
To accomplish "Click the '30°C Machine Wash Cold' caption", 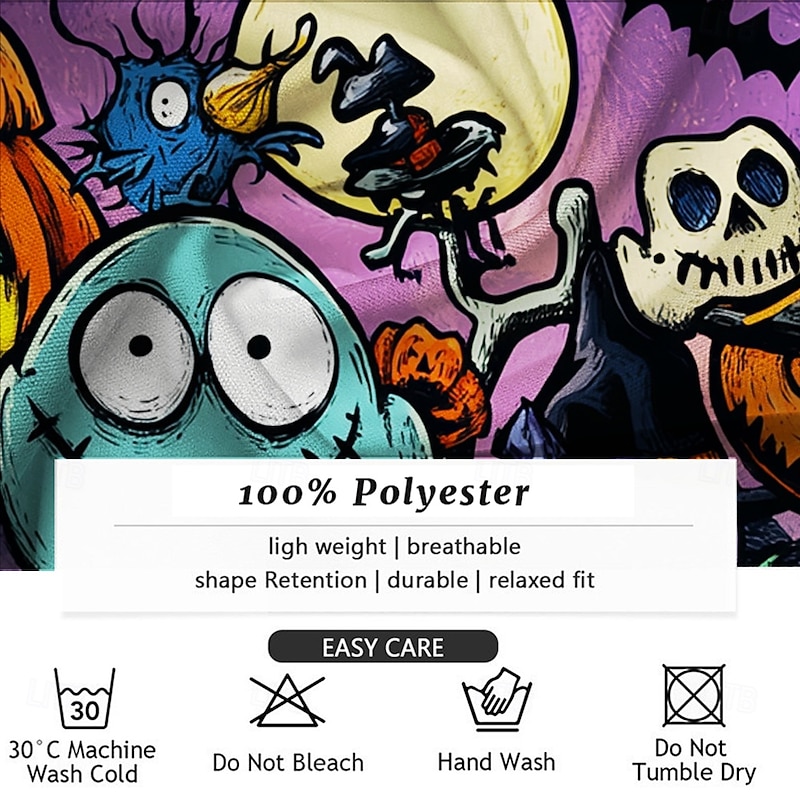I will 83,762.
